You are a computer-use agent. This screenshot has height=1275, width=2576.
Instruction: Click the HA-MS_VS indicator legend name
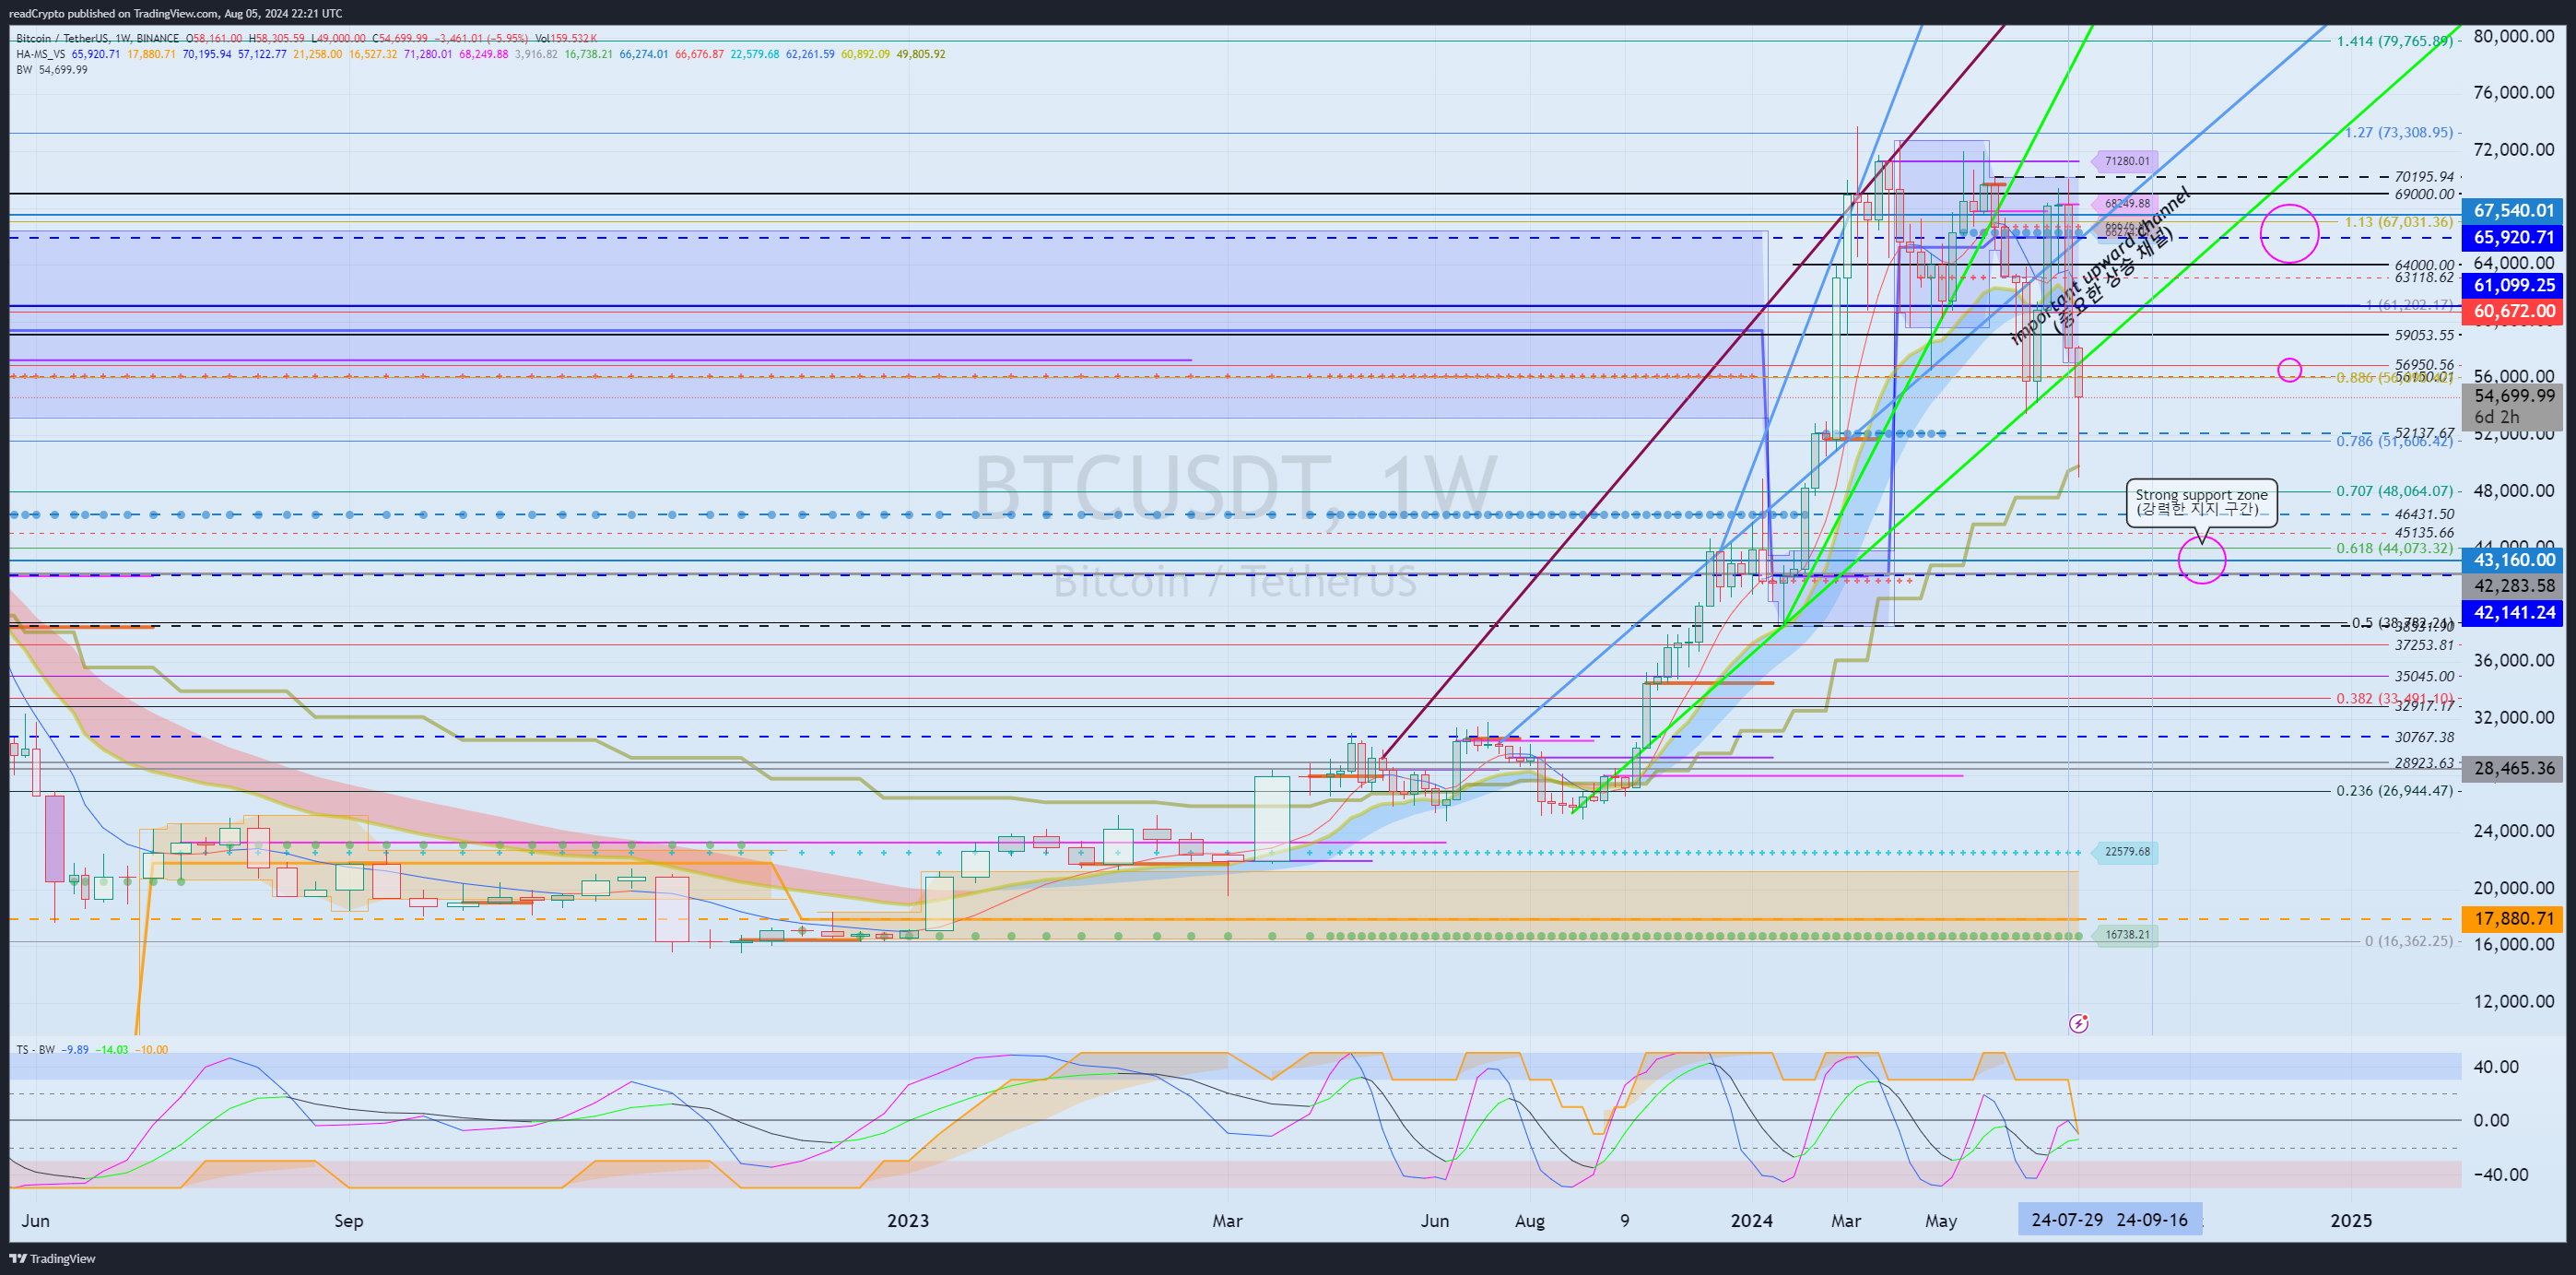click(41, 54)
